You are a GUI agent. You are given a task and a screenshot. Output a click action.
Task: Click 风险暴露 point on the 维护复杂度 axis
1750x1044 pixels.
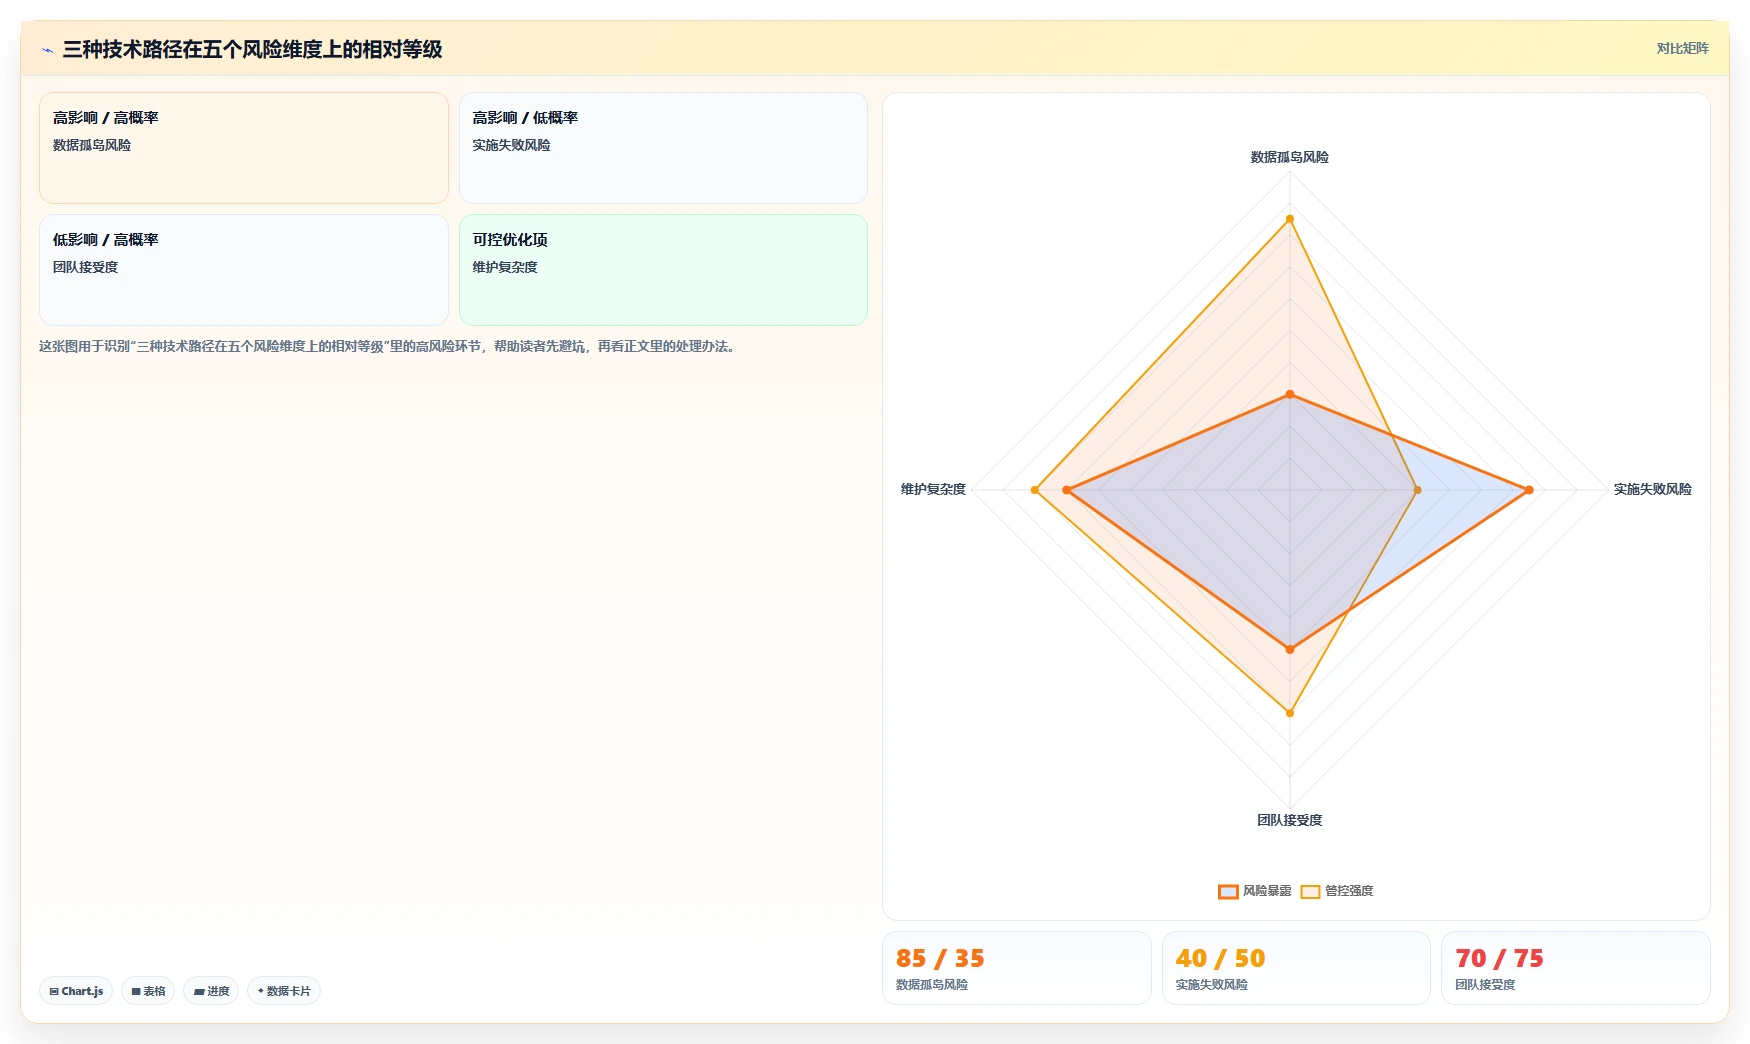[x=1067, y=490]
